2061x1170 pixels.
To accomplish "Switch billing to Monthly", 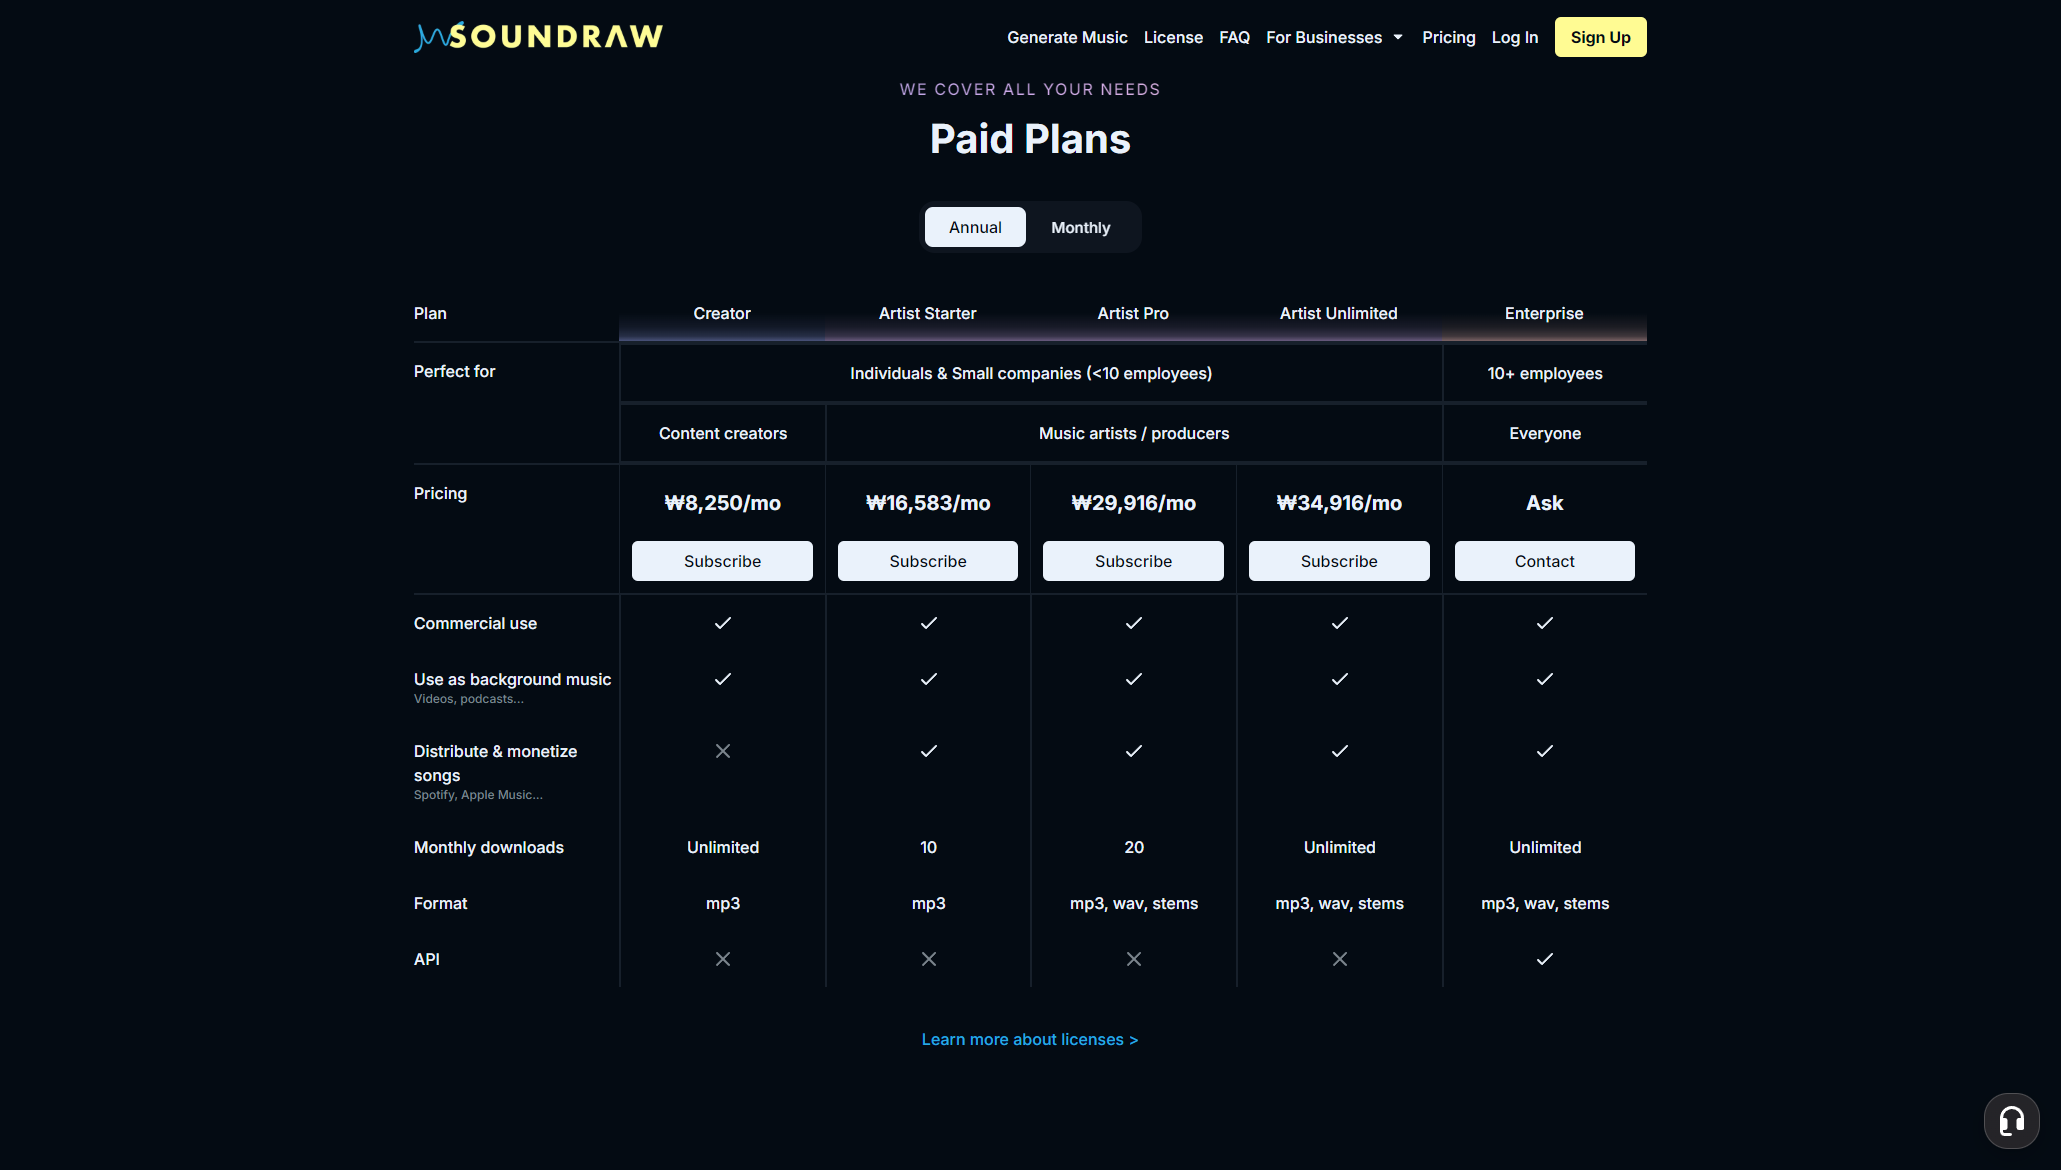I will tap(1080, 227).
